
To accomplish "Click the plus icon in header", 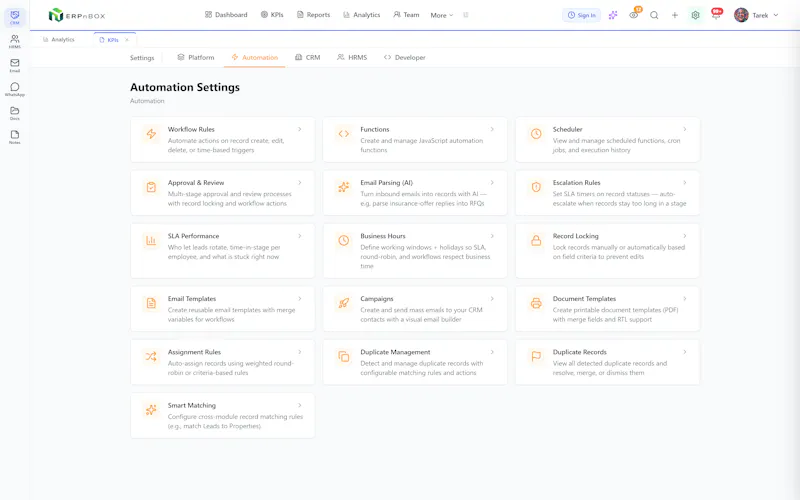I will [674, 15].
